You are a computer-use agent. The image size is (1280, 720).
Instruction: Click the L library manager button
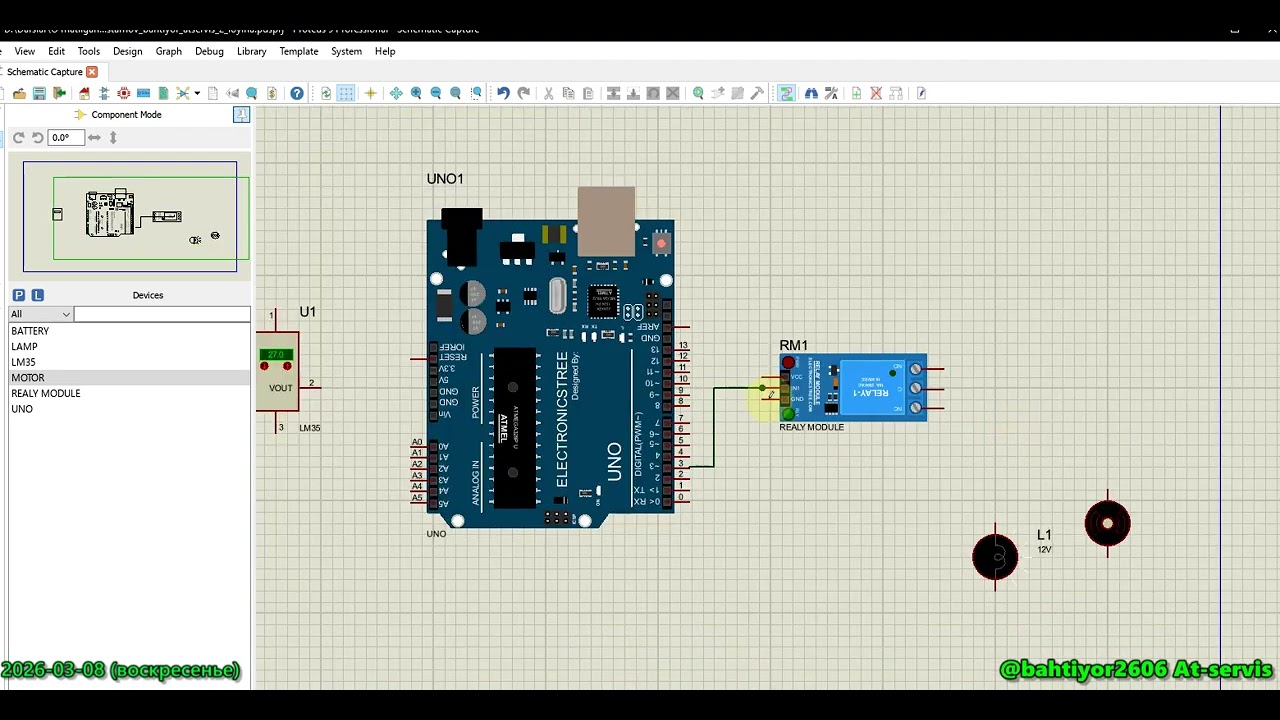click(38, 295)
